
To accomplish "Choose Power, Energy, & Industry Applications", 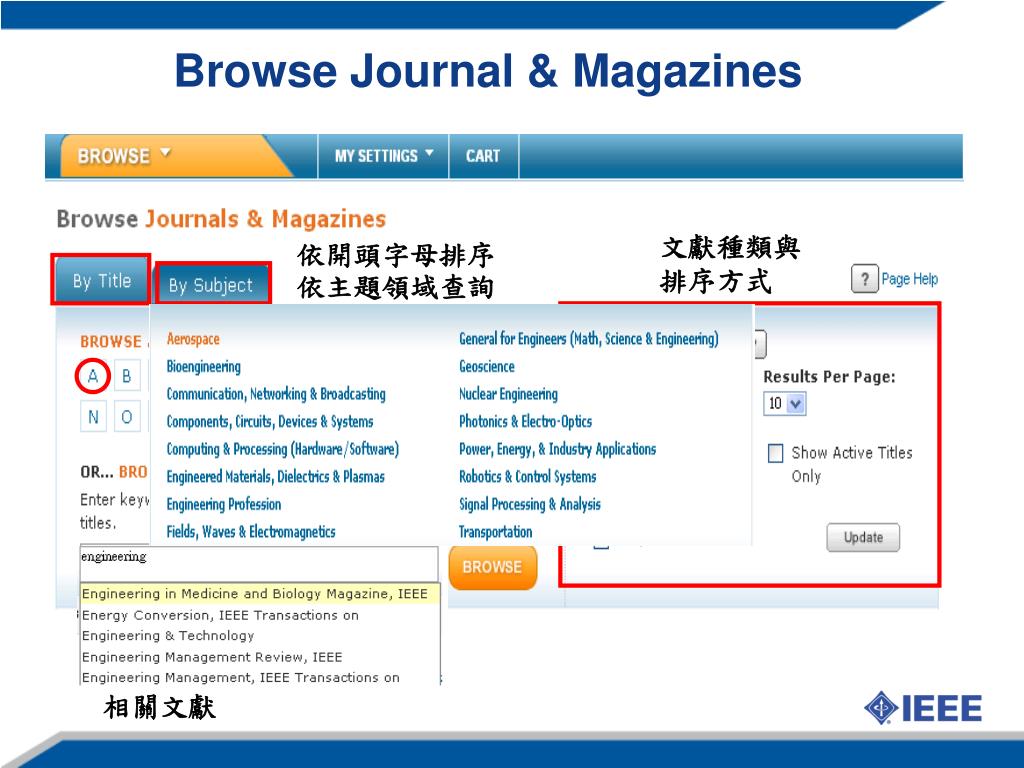I will [x=558, y=449].
